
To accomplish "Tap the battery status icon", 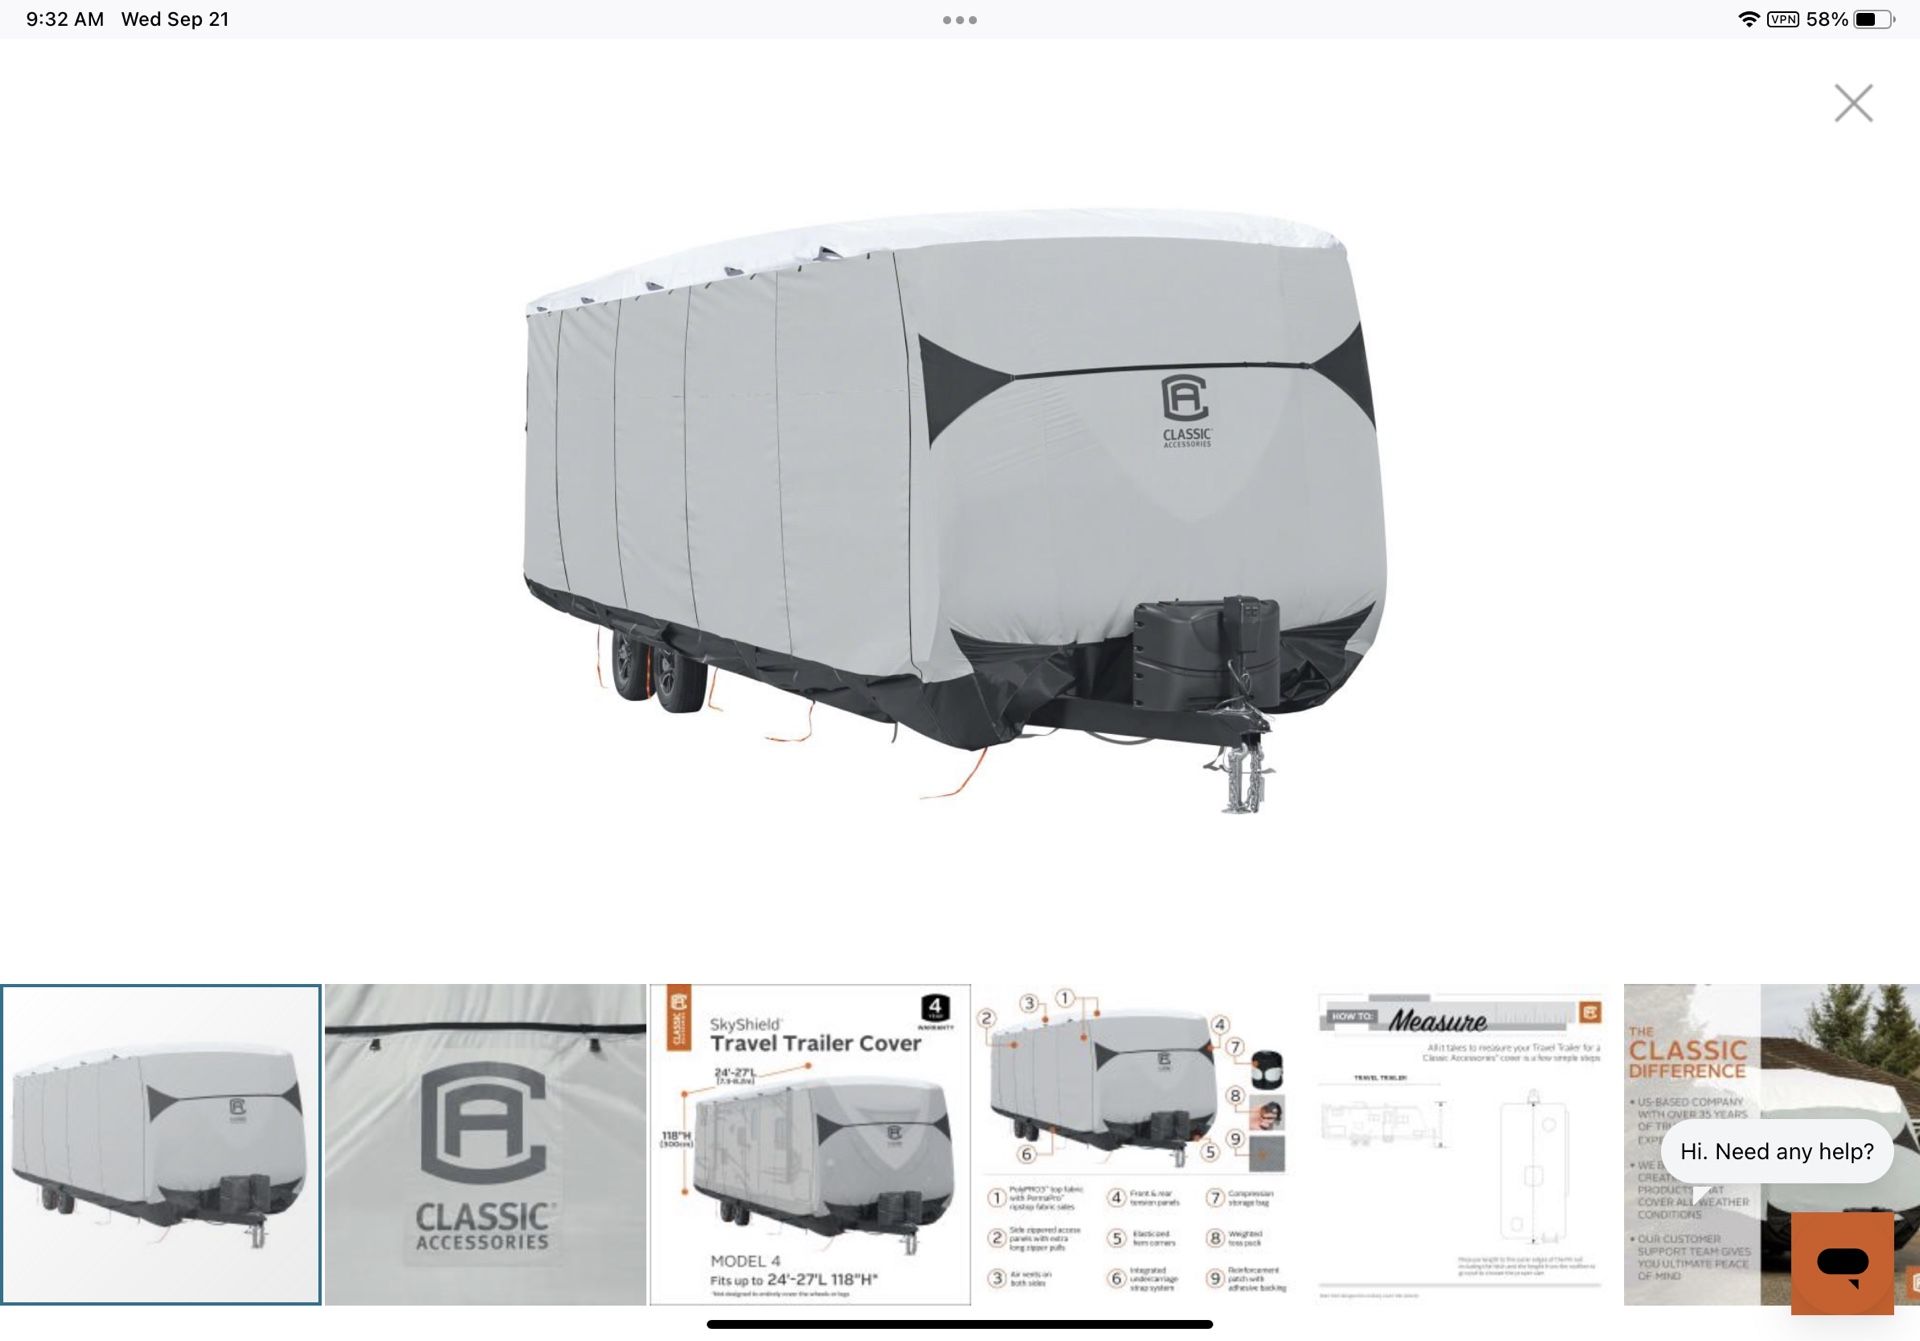I will click(1874, 19).
